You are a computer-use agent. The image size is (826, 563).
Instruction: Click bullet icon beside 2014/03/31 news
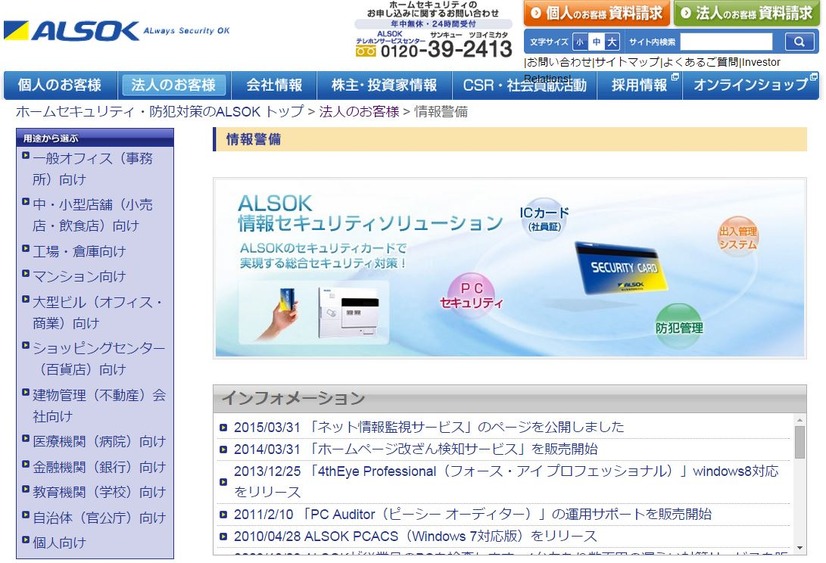click(223, 449)
